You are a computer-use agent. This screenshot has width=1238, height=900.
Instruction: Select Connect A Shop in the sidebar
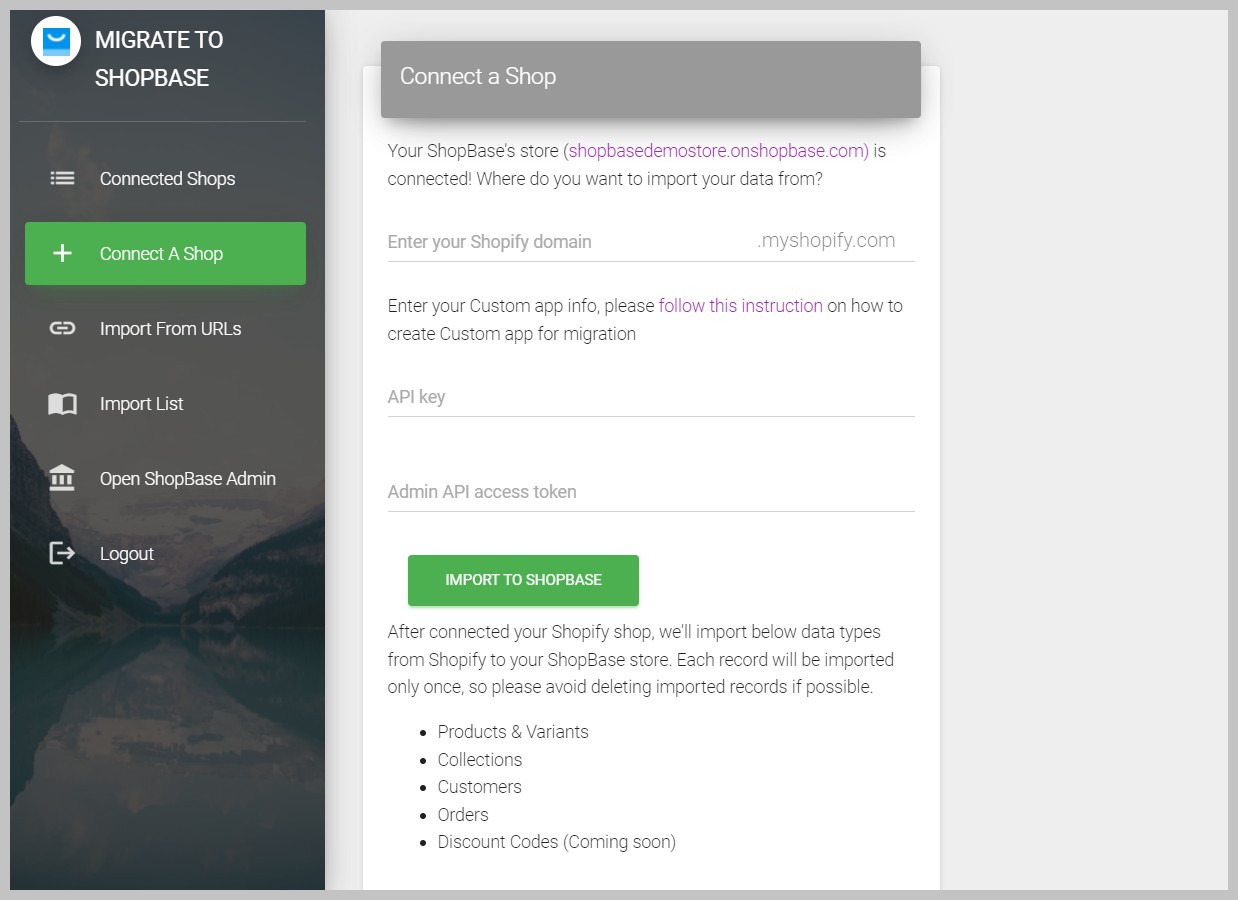[161, 254]
